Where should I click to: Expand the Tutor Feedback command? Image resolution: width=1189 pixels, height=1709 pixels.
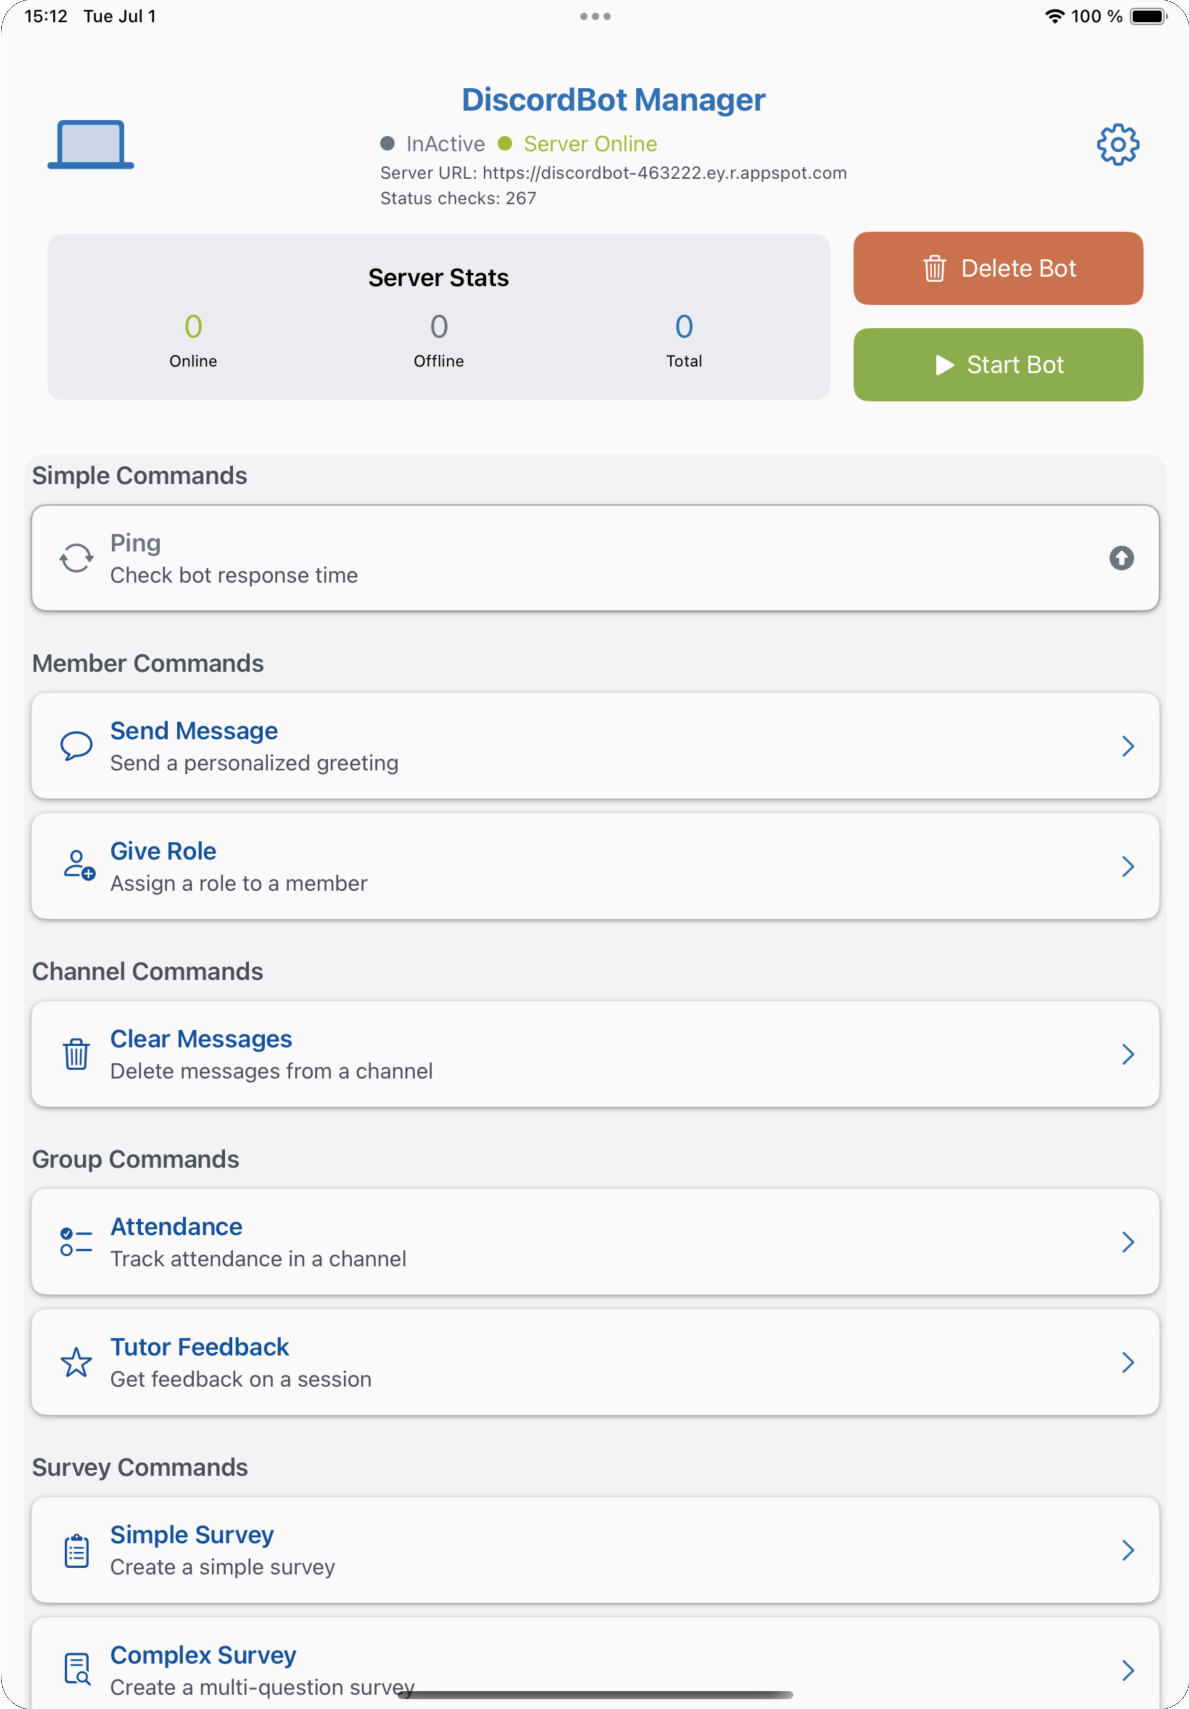point(1128,1361)
